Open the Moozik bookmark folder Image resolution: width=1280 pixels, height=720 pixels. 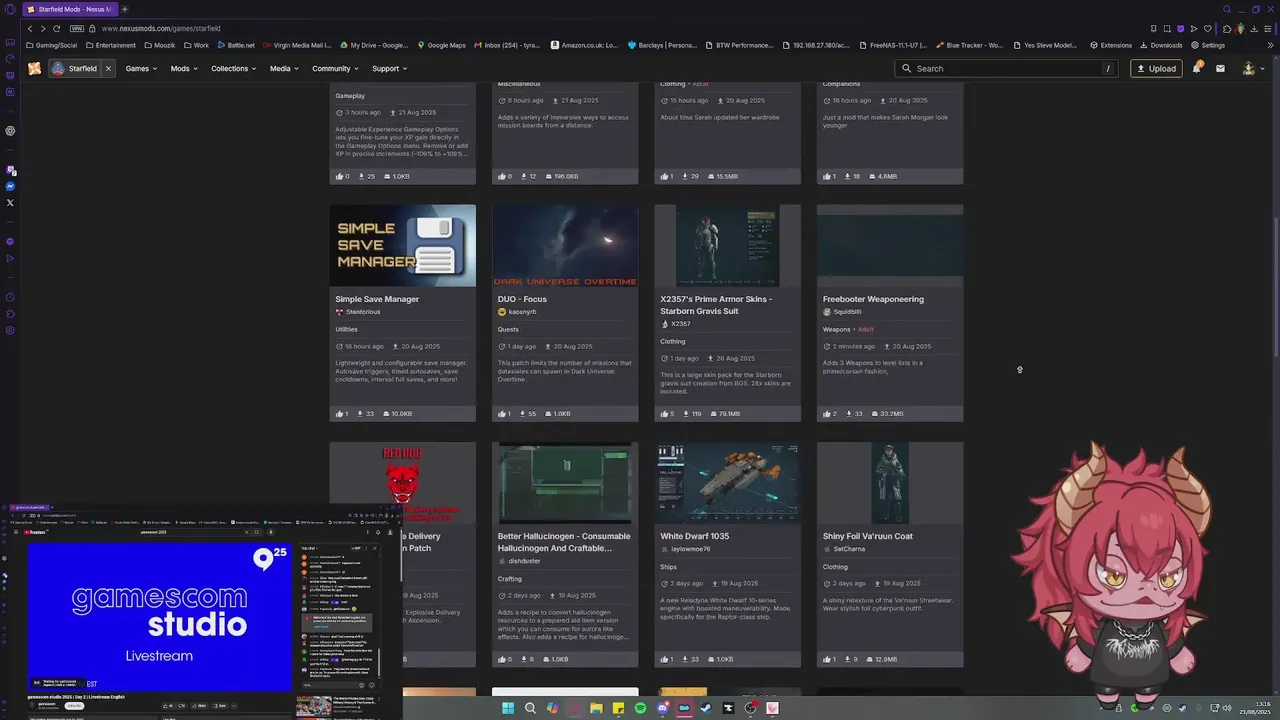click(161, 45)
